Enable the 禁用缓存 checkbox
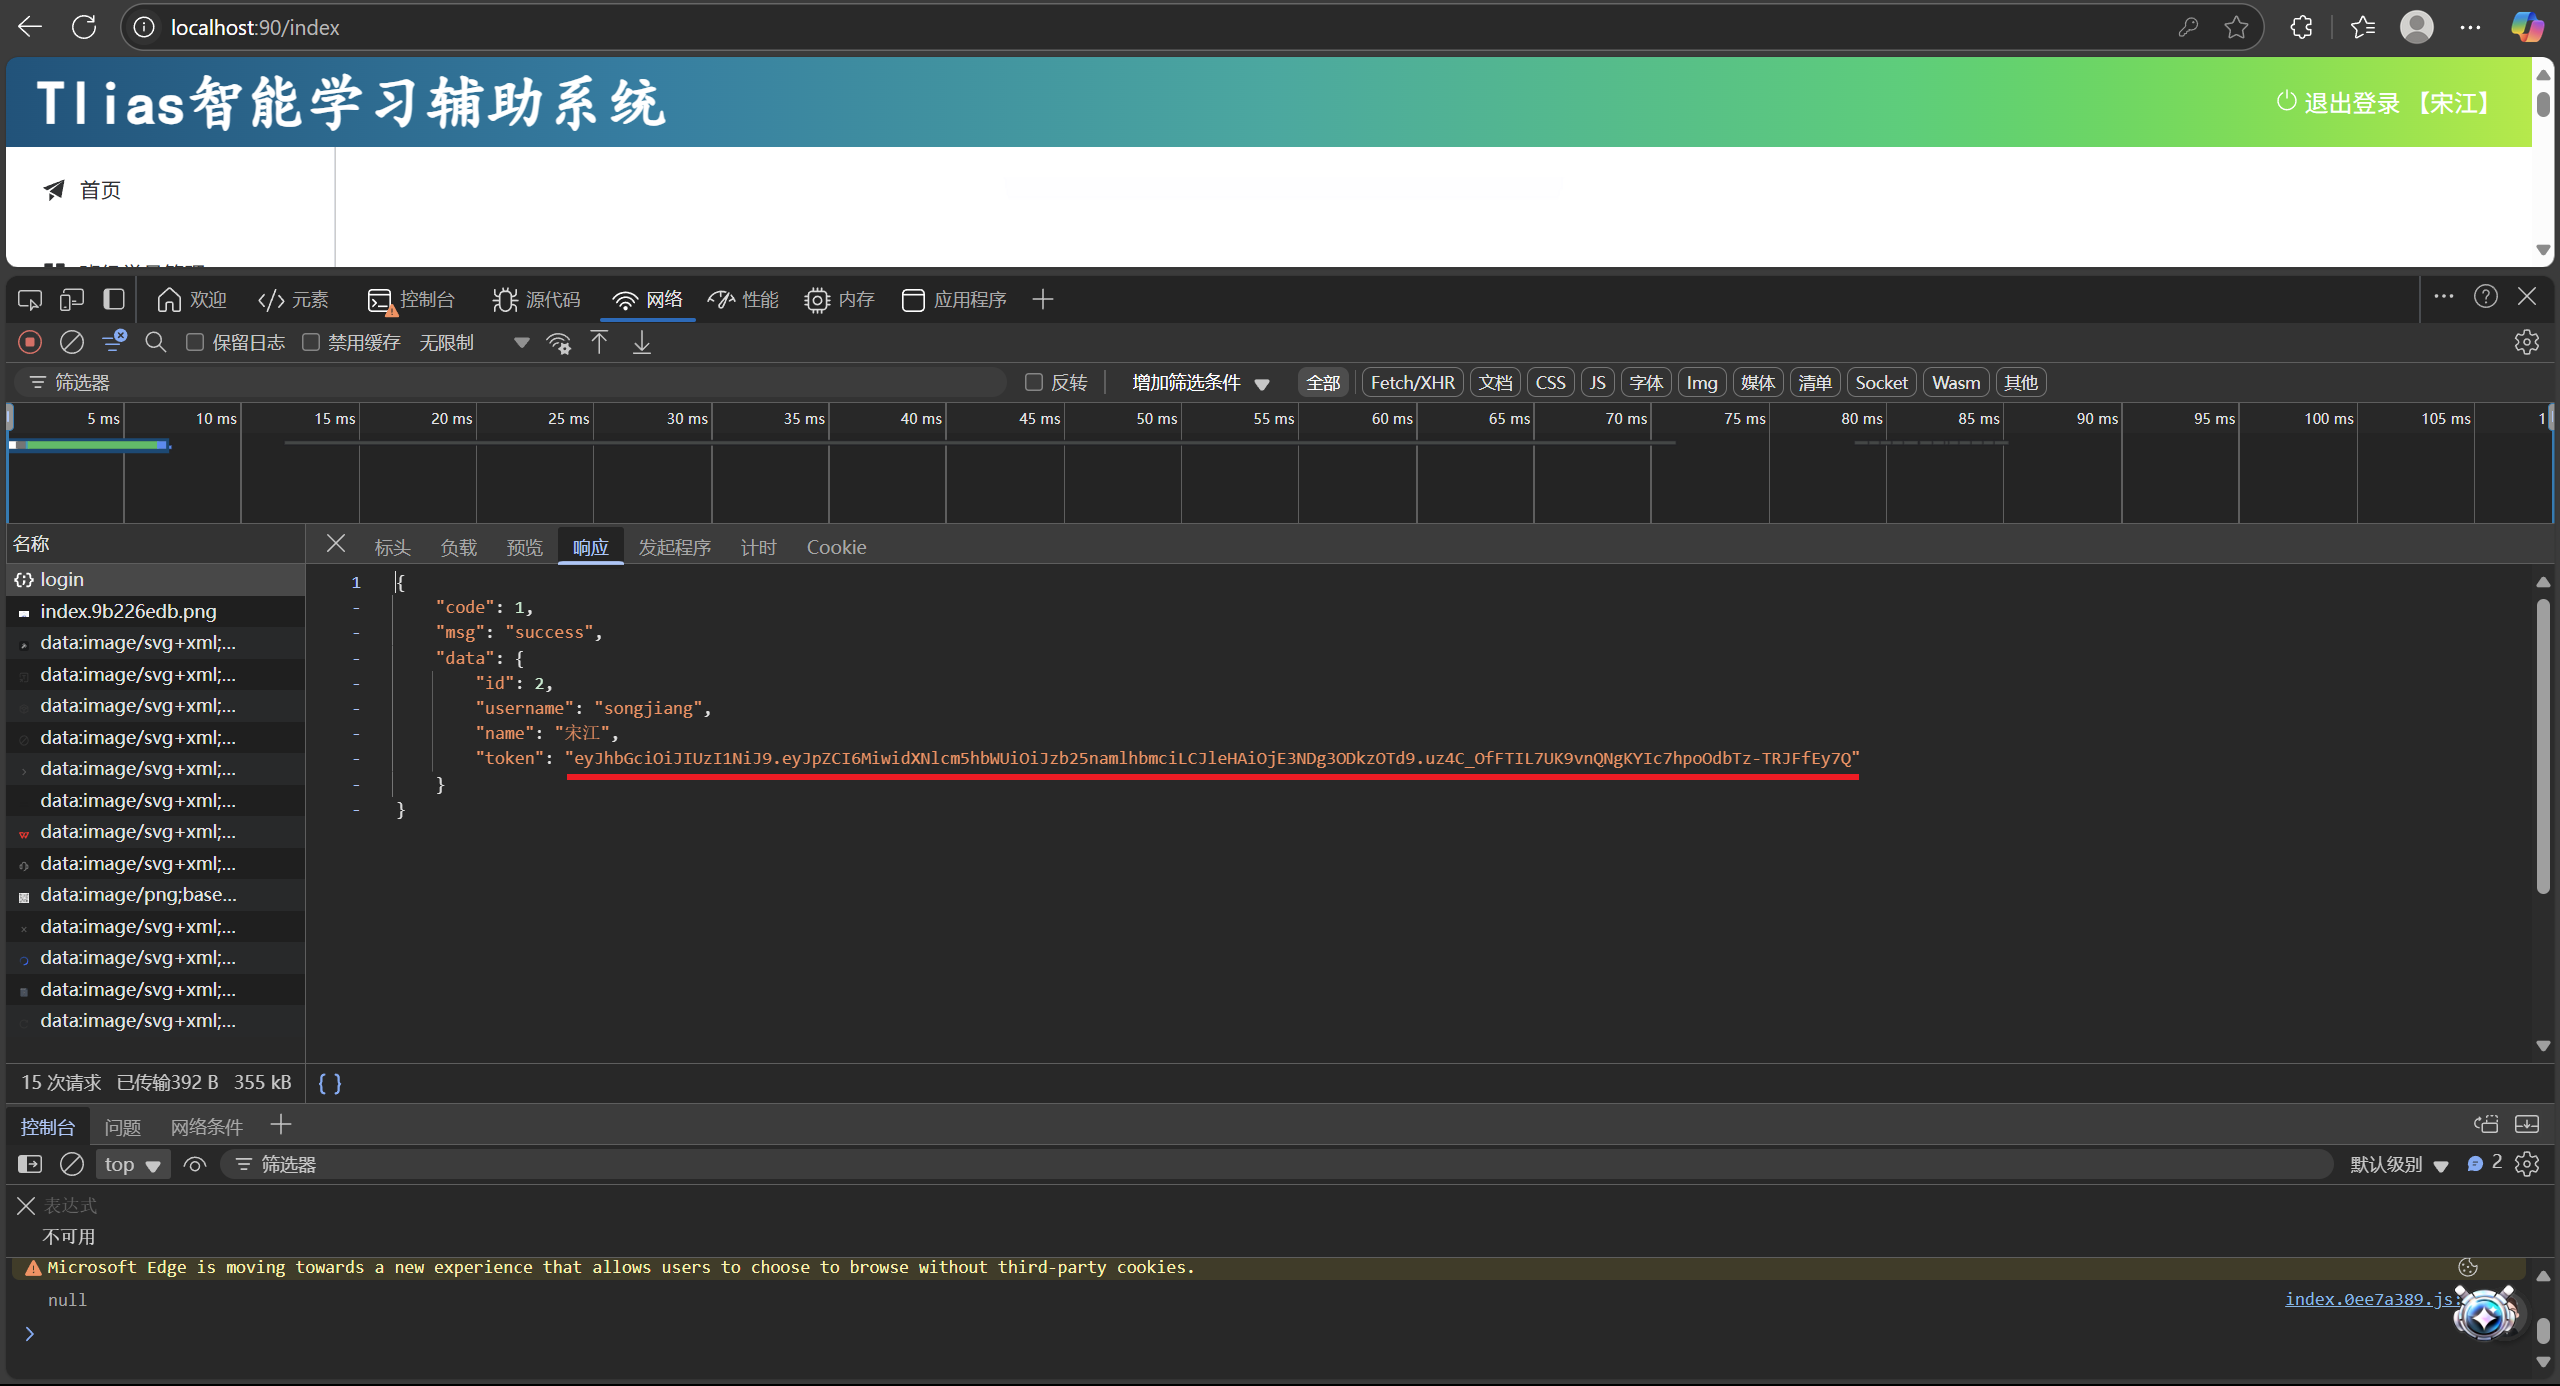Screen dimensions: 2560x1386 coord(311,342)
